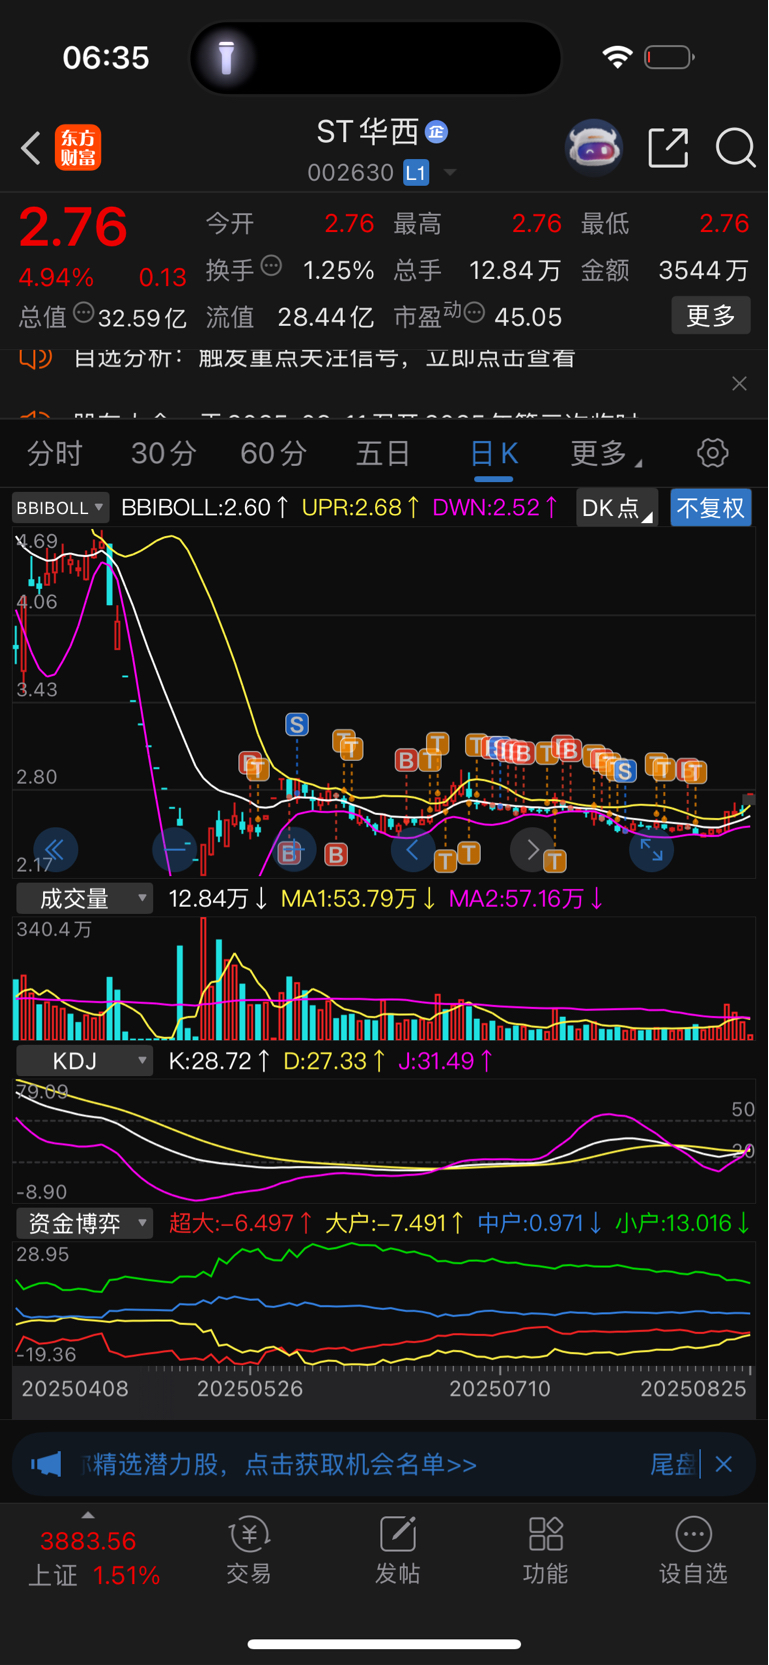Tap the L1 level badge

pos(416,173)
